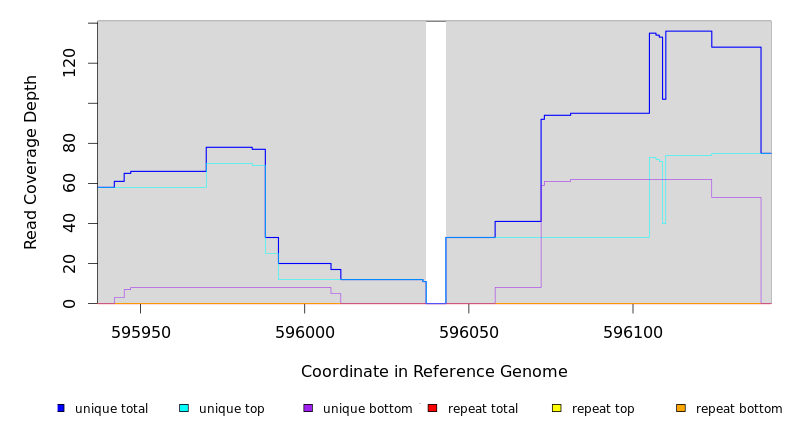Click the 'Coordinate in Reference Genome' axis title
The image size is (792, 432).
[434, 372]
